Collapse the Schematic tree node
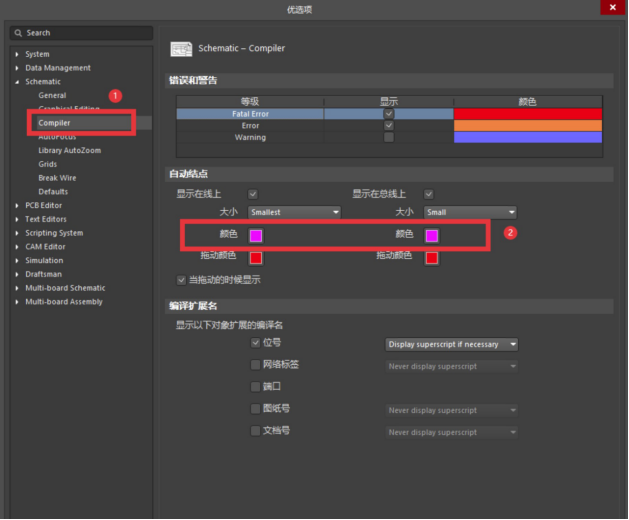629x520 pixels. click(17, 82)
